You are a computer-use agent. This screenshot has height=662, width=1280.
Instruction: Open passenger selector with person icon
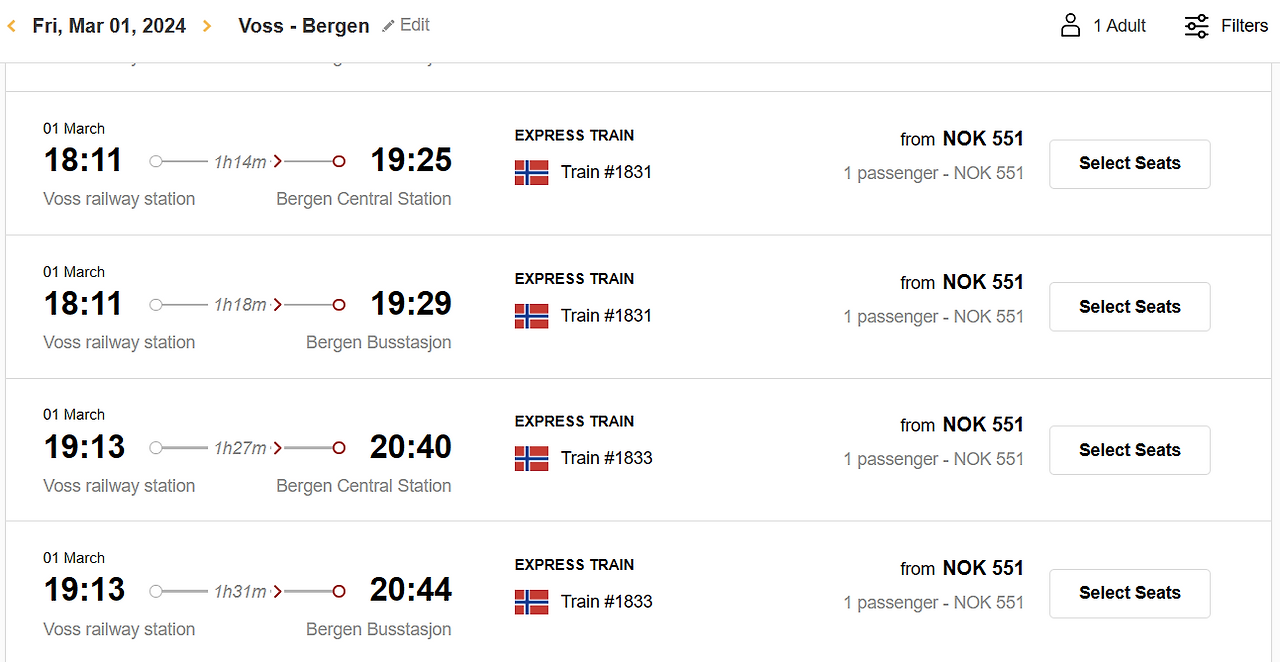1071,25
